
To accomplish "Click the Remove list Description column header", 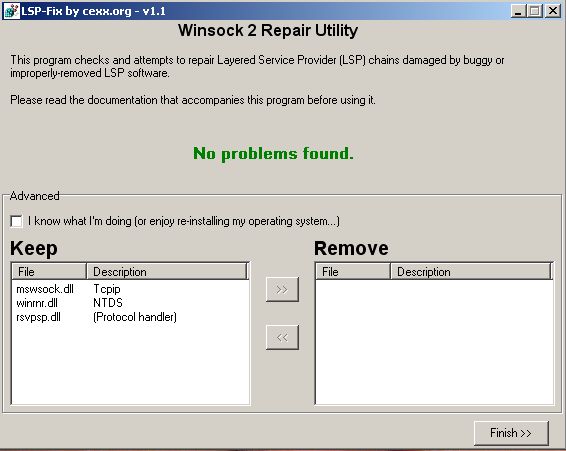I will coord(472,272).
